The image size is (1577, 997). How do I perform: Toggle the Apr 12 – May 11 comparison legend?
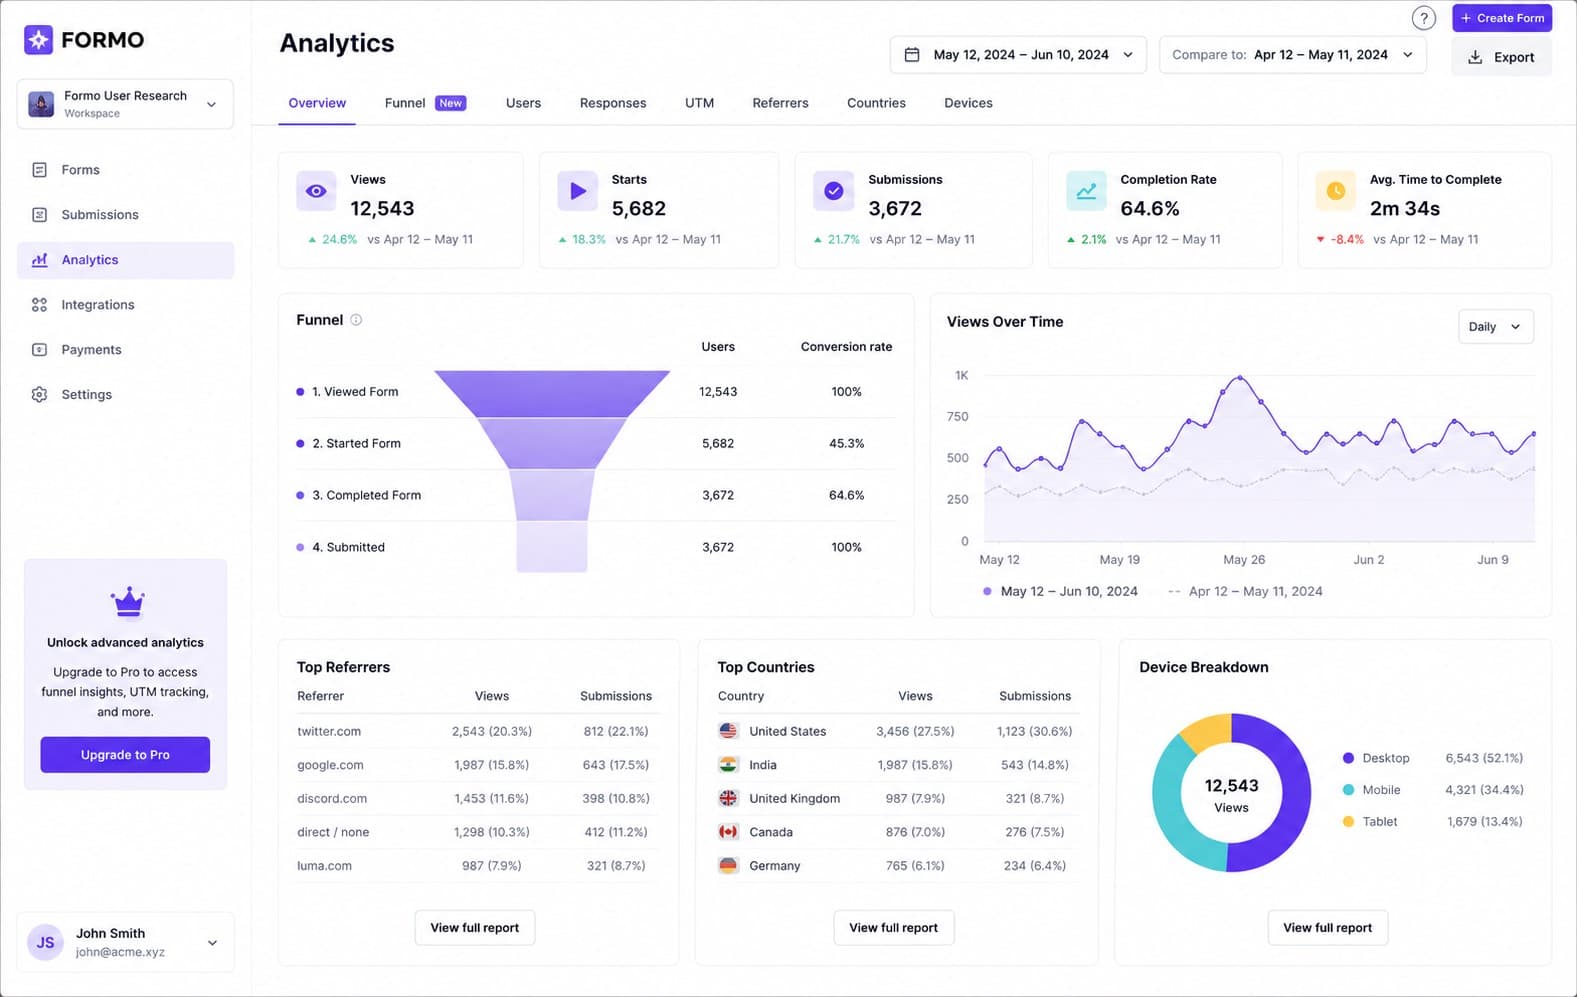[x=1245, y=591]
